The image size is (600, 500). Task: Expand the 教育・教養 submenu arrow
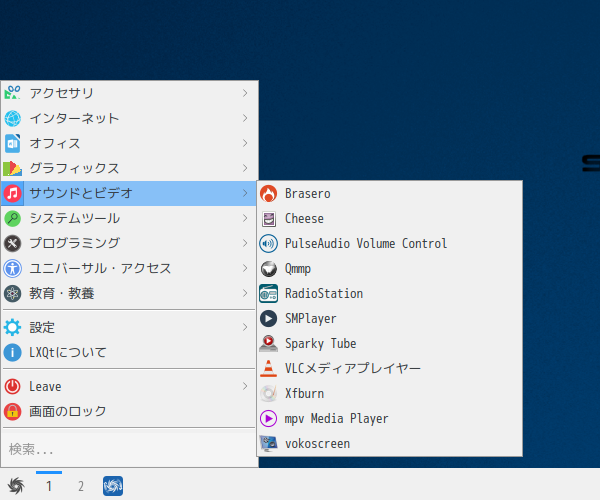[245, 293]
